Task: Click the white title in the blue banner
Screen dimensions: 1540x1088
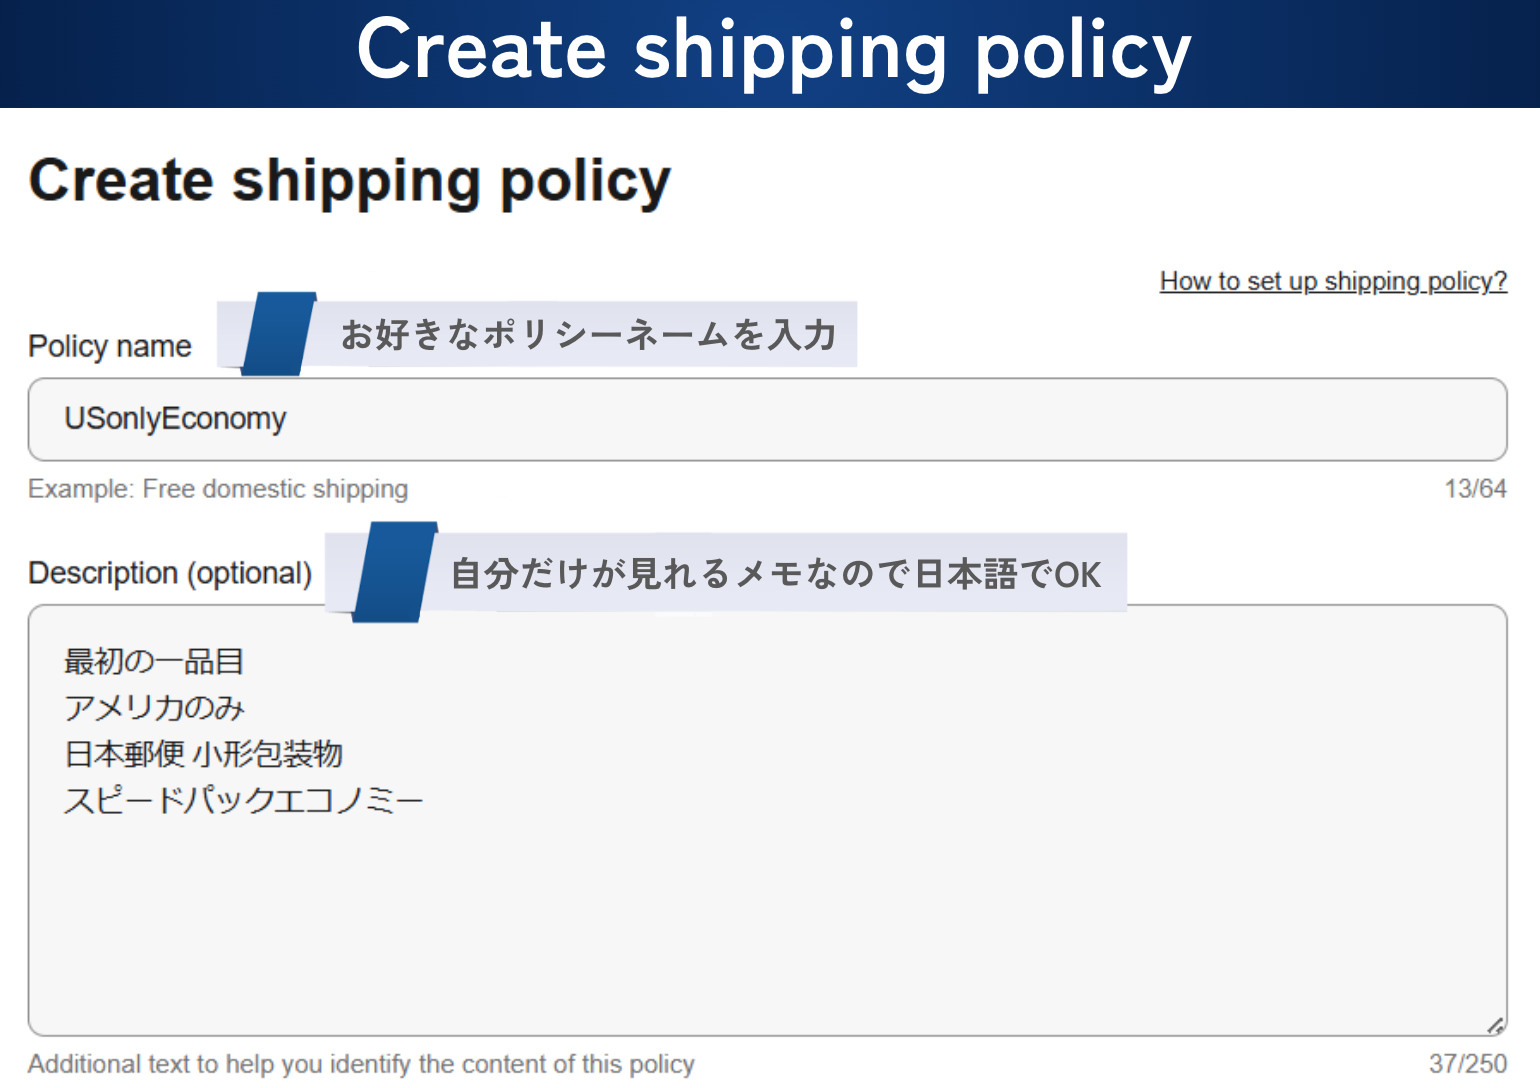Action: coord(773,50)
